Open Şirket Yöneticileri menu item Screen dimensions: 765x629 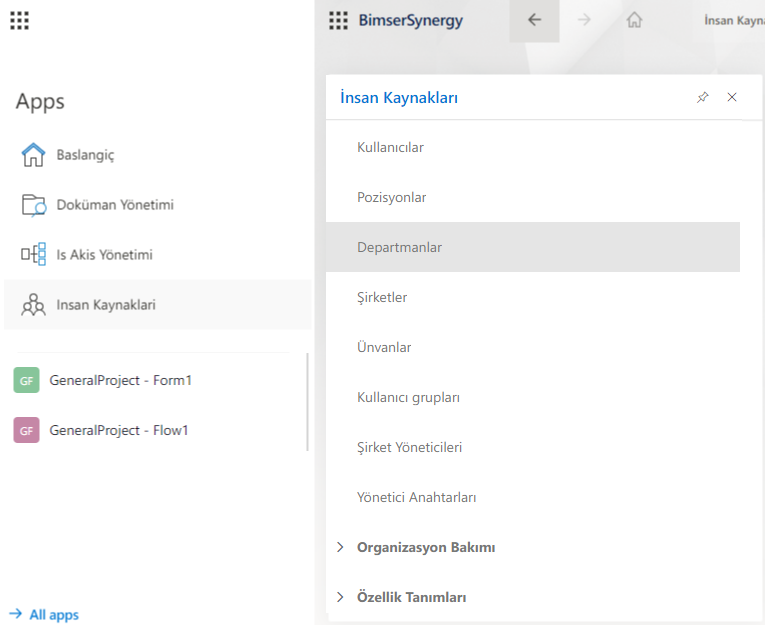[409, 447]
